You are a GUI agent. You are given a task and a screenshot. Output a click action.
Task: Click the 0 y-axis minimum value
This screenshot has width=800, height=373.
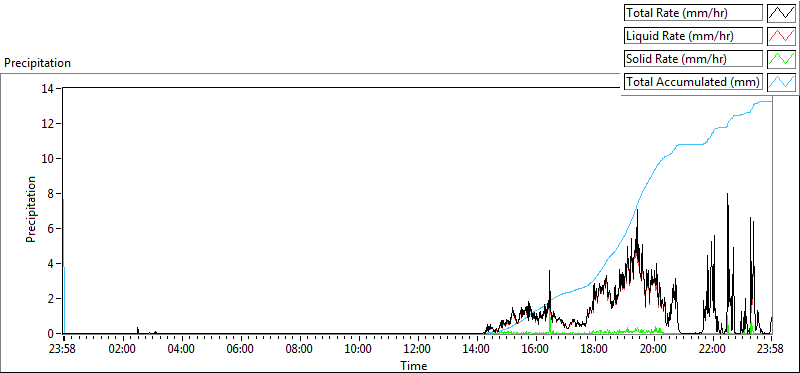click(x=52, y=334)
